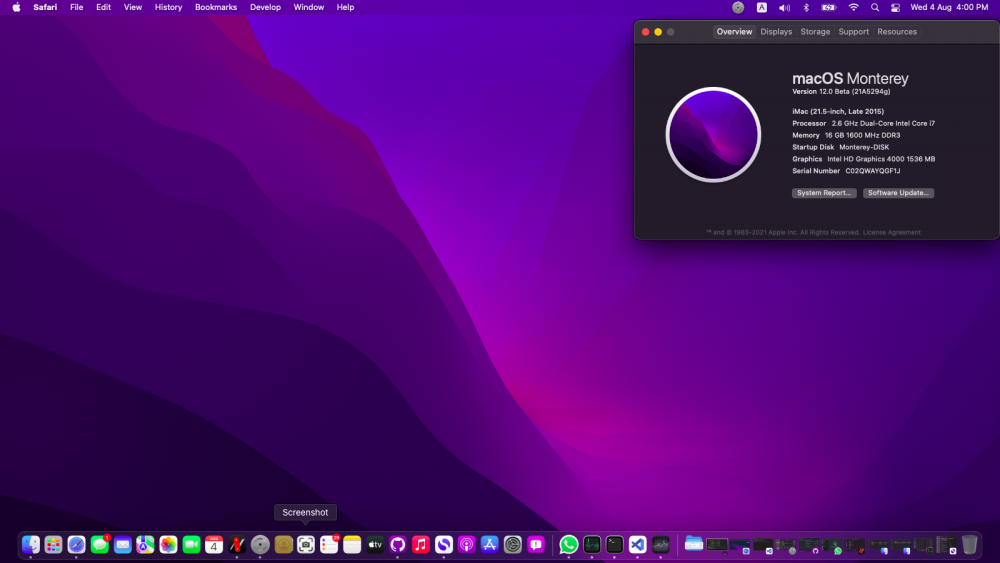
Task: Open Podcasts app in Dock
Action: click(x=467, y=545)
